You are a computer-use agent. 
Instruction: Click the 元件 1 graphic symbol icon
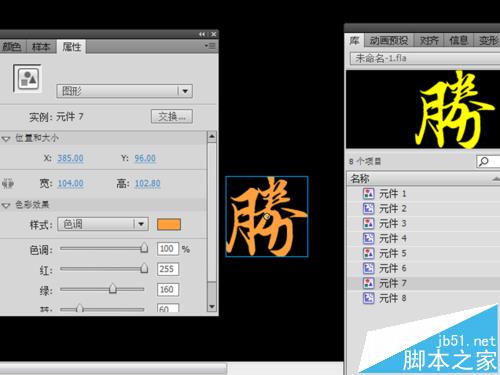coord(368,194)
